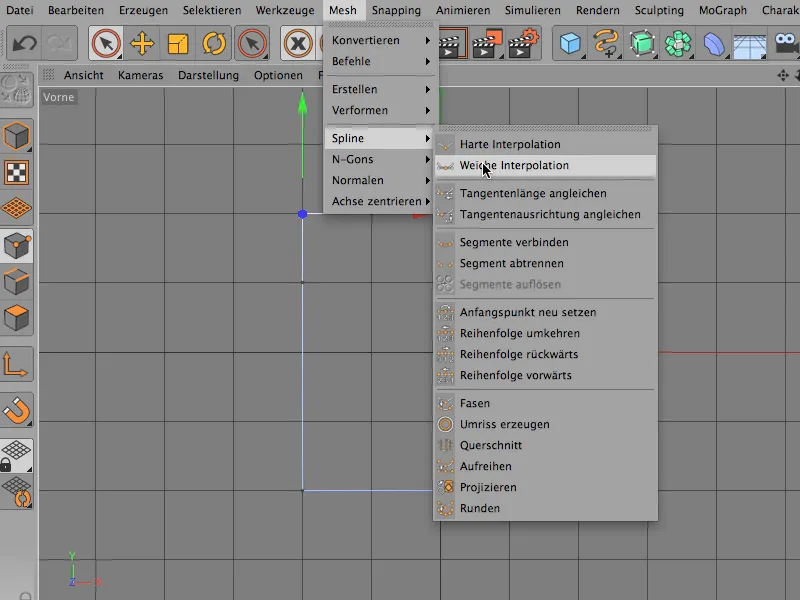
Task: Click the orange Workplane grid icon
Action: (x=17, y=208)
